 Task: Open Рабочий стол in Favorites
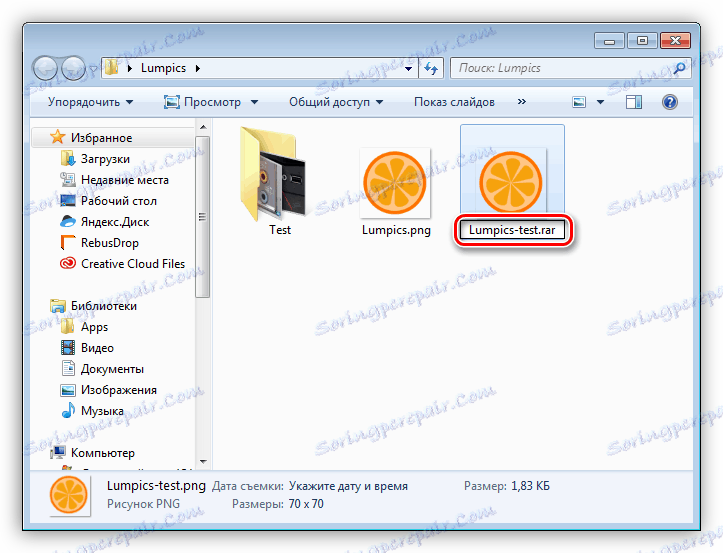tap(119, 201)
